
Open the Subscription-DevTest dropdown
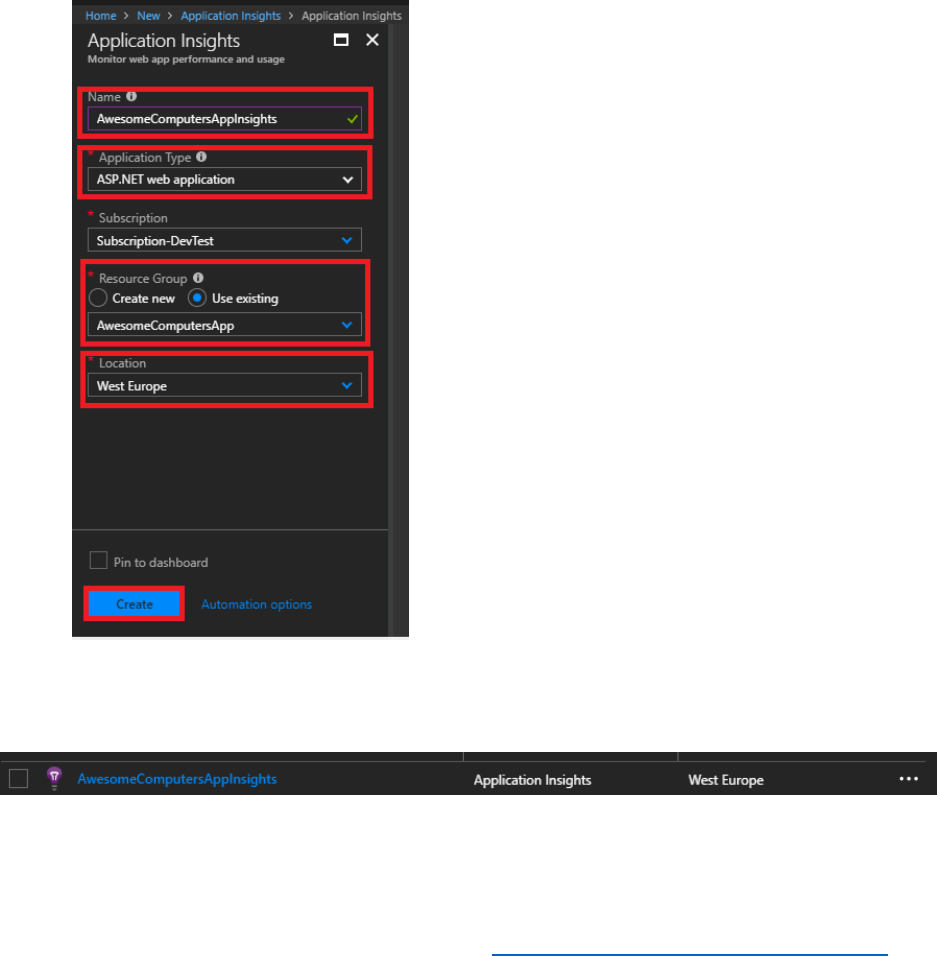[x=224, y=240]
